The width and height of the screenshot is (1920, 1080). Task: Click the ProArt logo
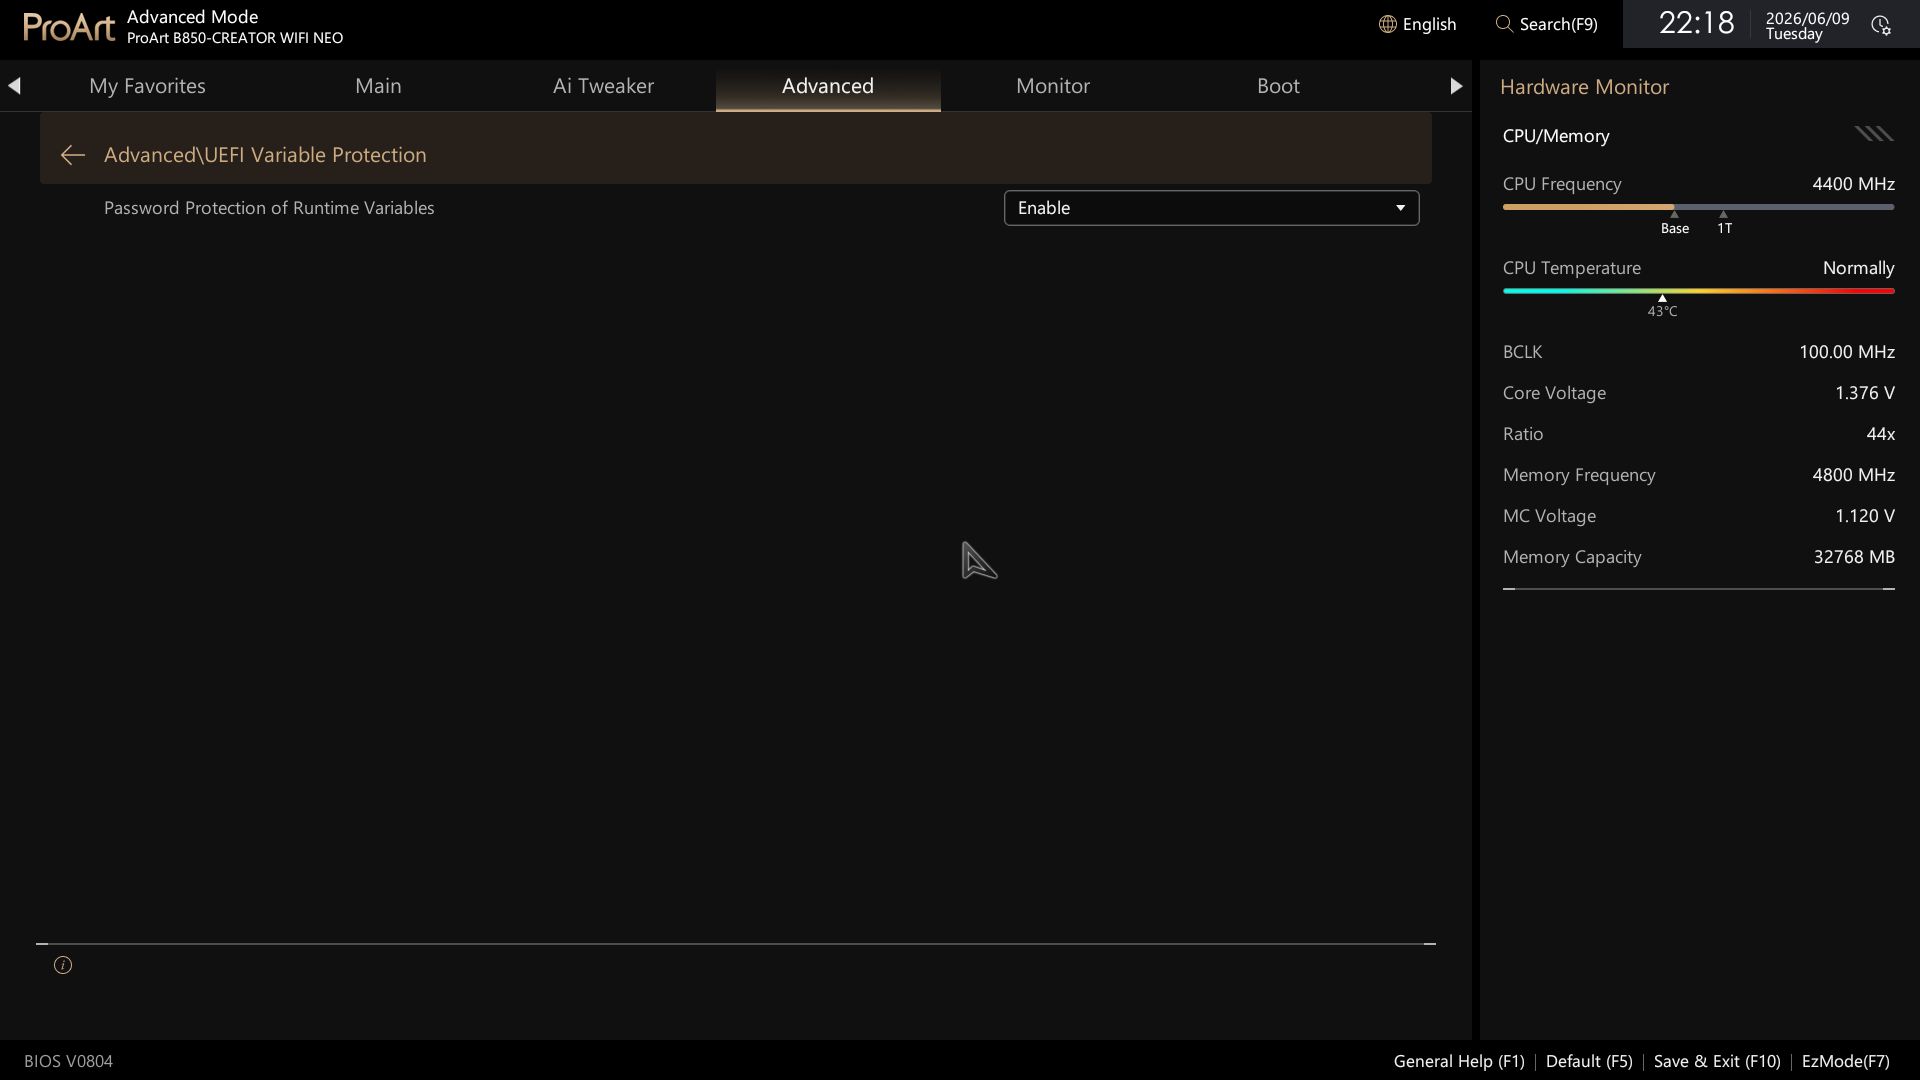[x=69, y=27]
